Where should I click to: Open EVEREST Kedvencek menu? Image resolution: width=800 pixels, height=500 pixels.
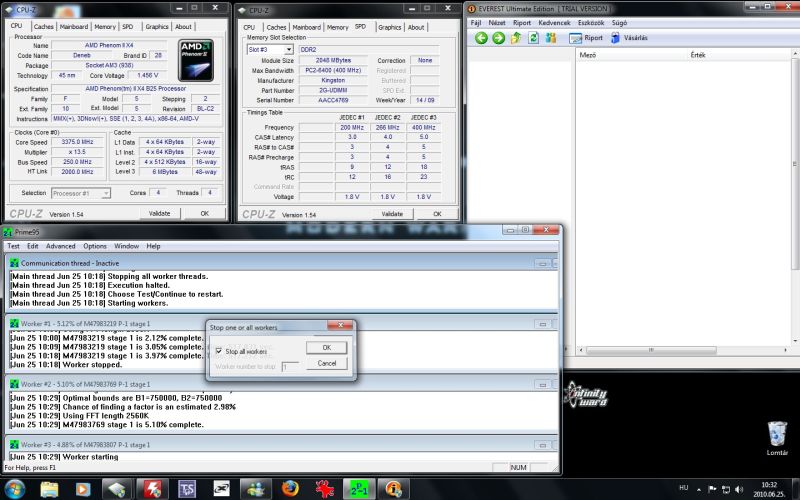554,23
